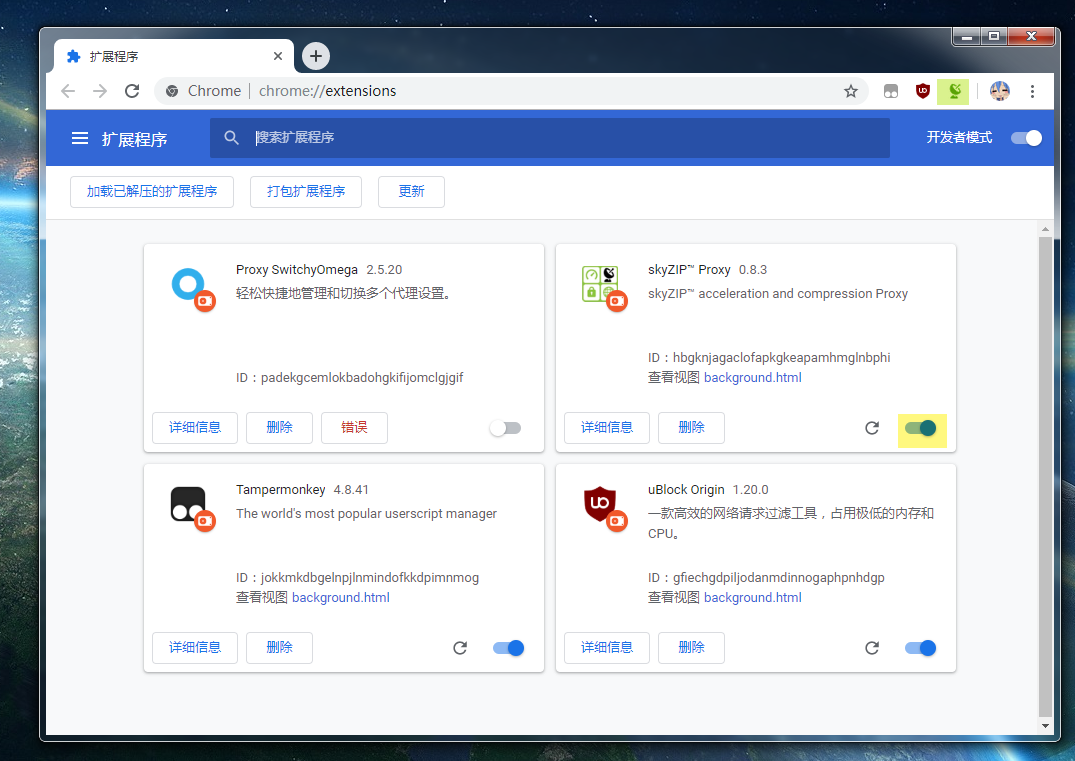Click the skyZIP Proxy extension icon
This screenshot has height=761, width=1075.
coord(604,288)
